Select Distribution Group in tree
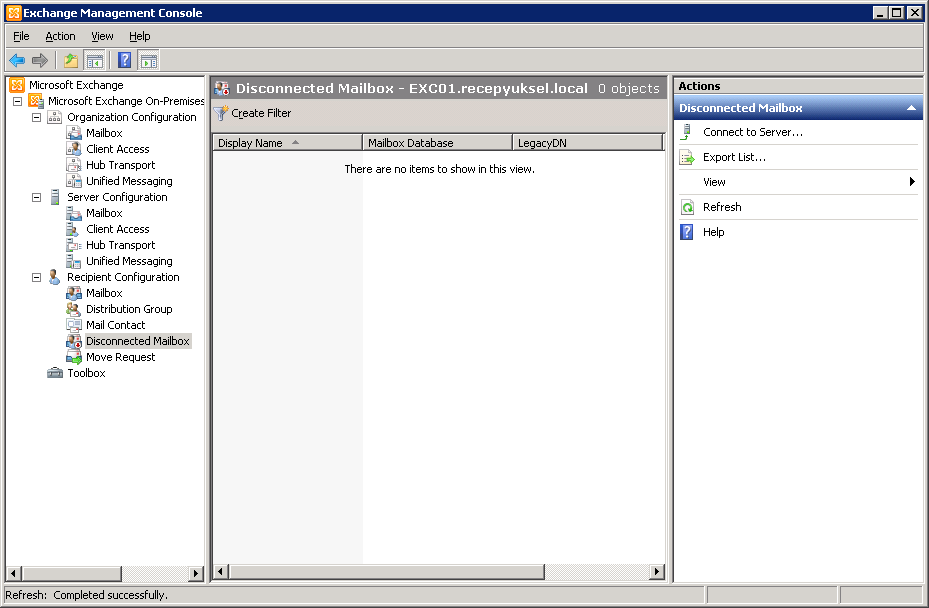Viewport: 929px width, 608px height. tap(129, 309)
